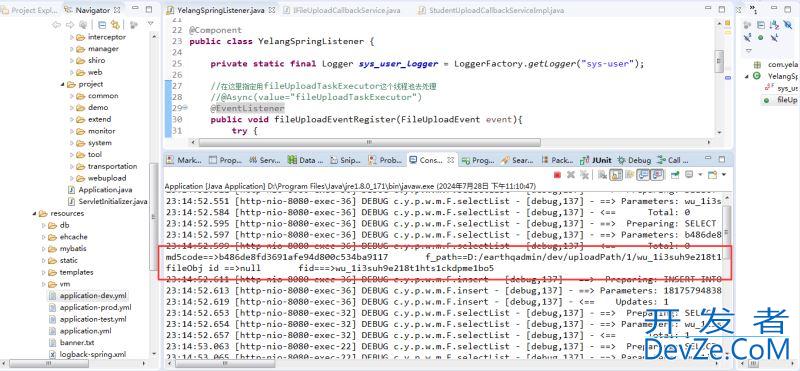
Task: Click the fold toggle on editor line 29
Action: [x=185, y=108]
